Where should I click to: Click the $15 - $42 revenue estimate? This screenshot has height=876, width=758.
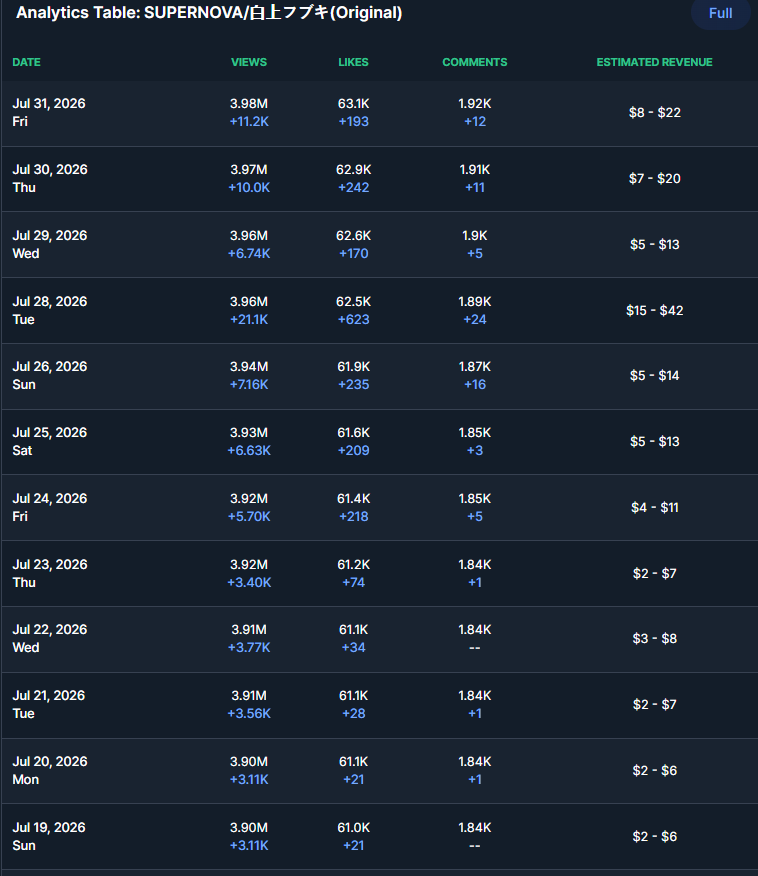click(x=655, y=310)
